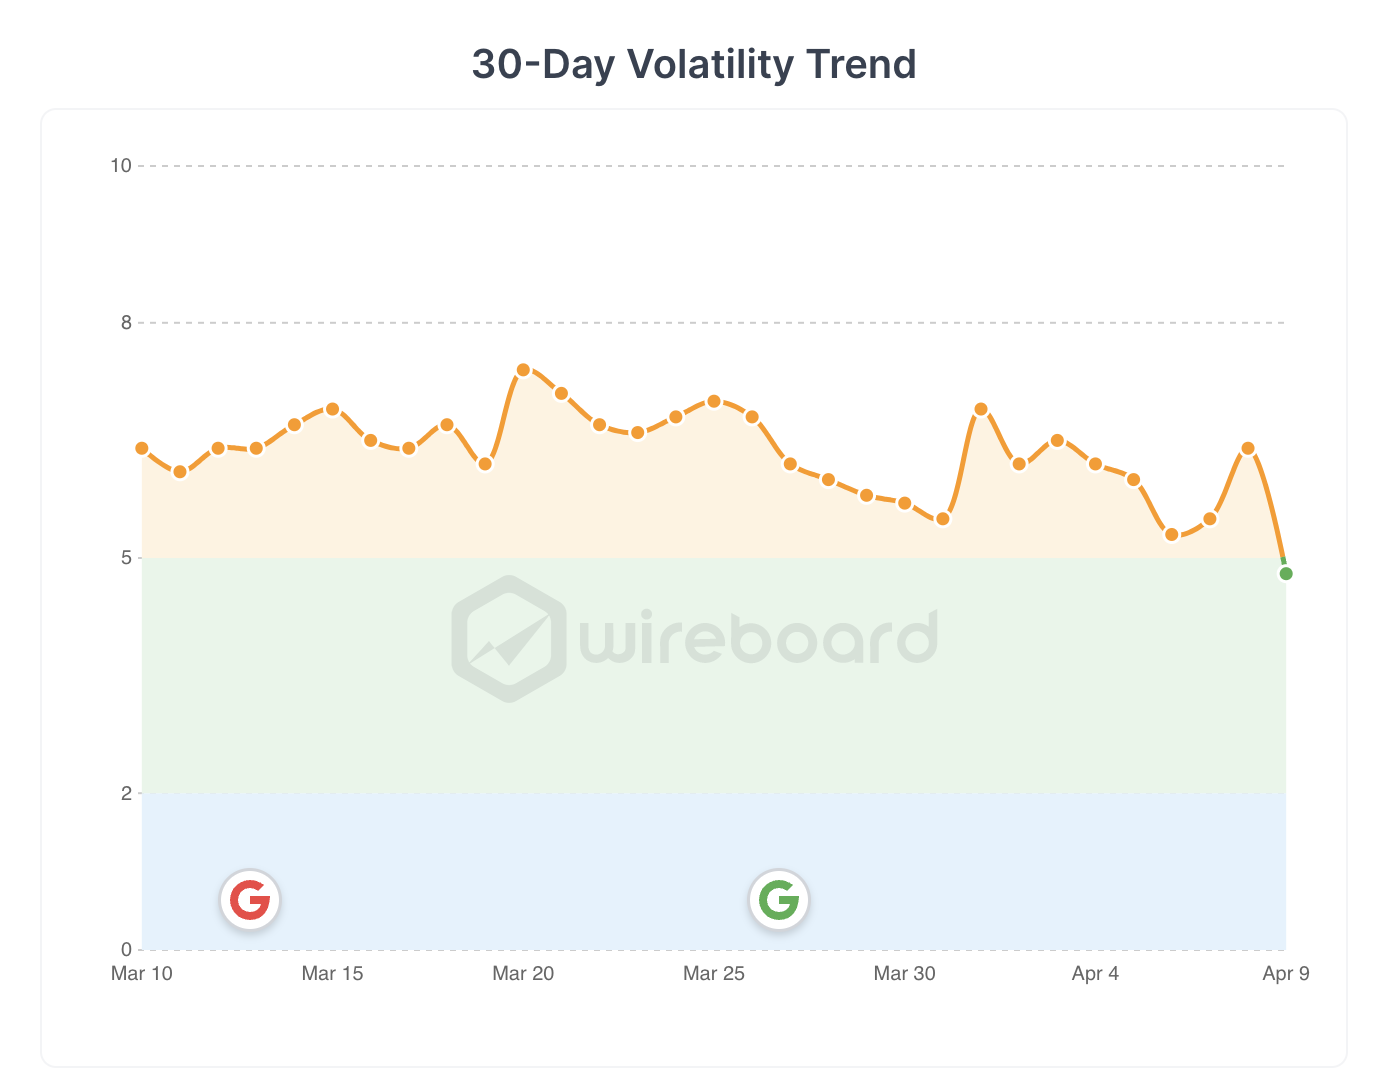This screenshot has width=1376, height=1084.
Task: Select the peak data point at Mar 20
Action: click(x=523, y=370)
